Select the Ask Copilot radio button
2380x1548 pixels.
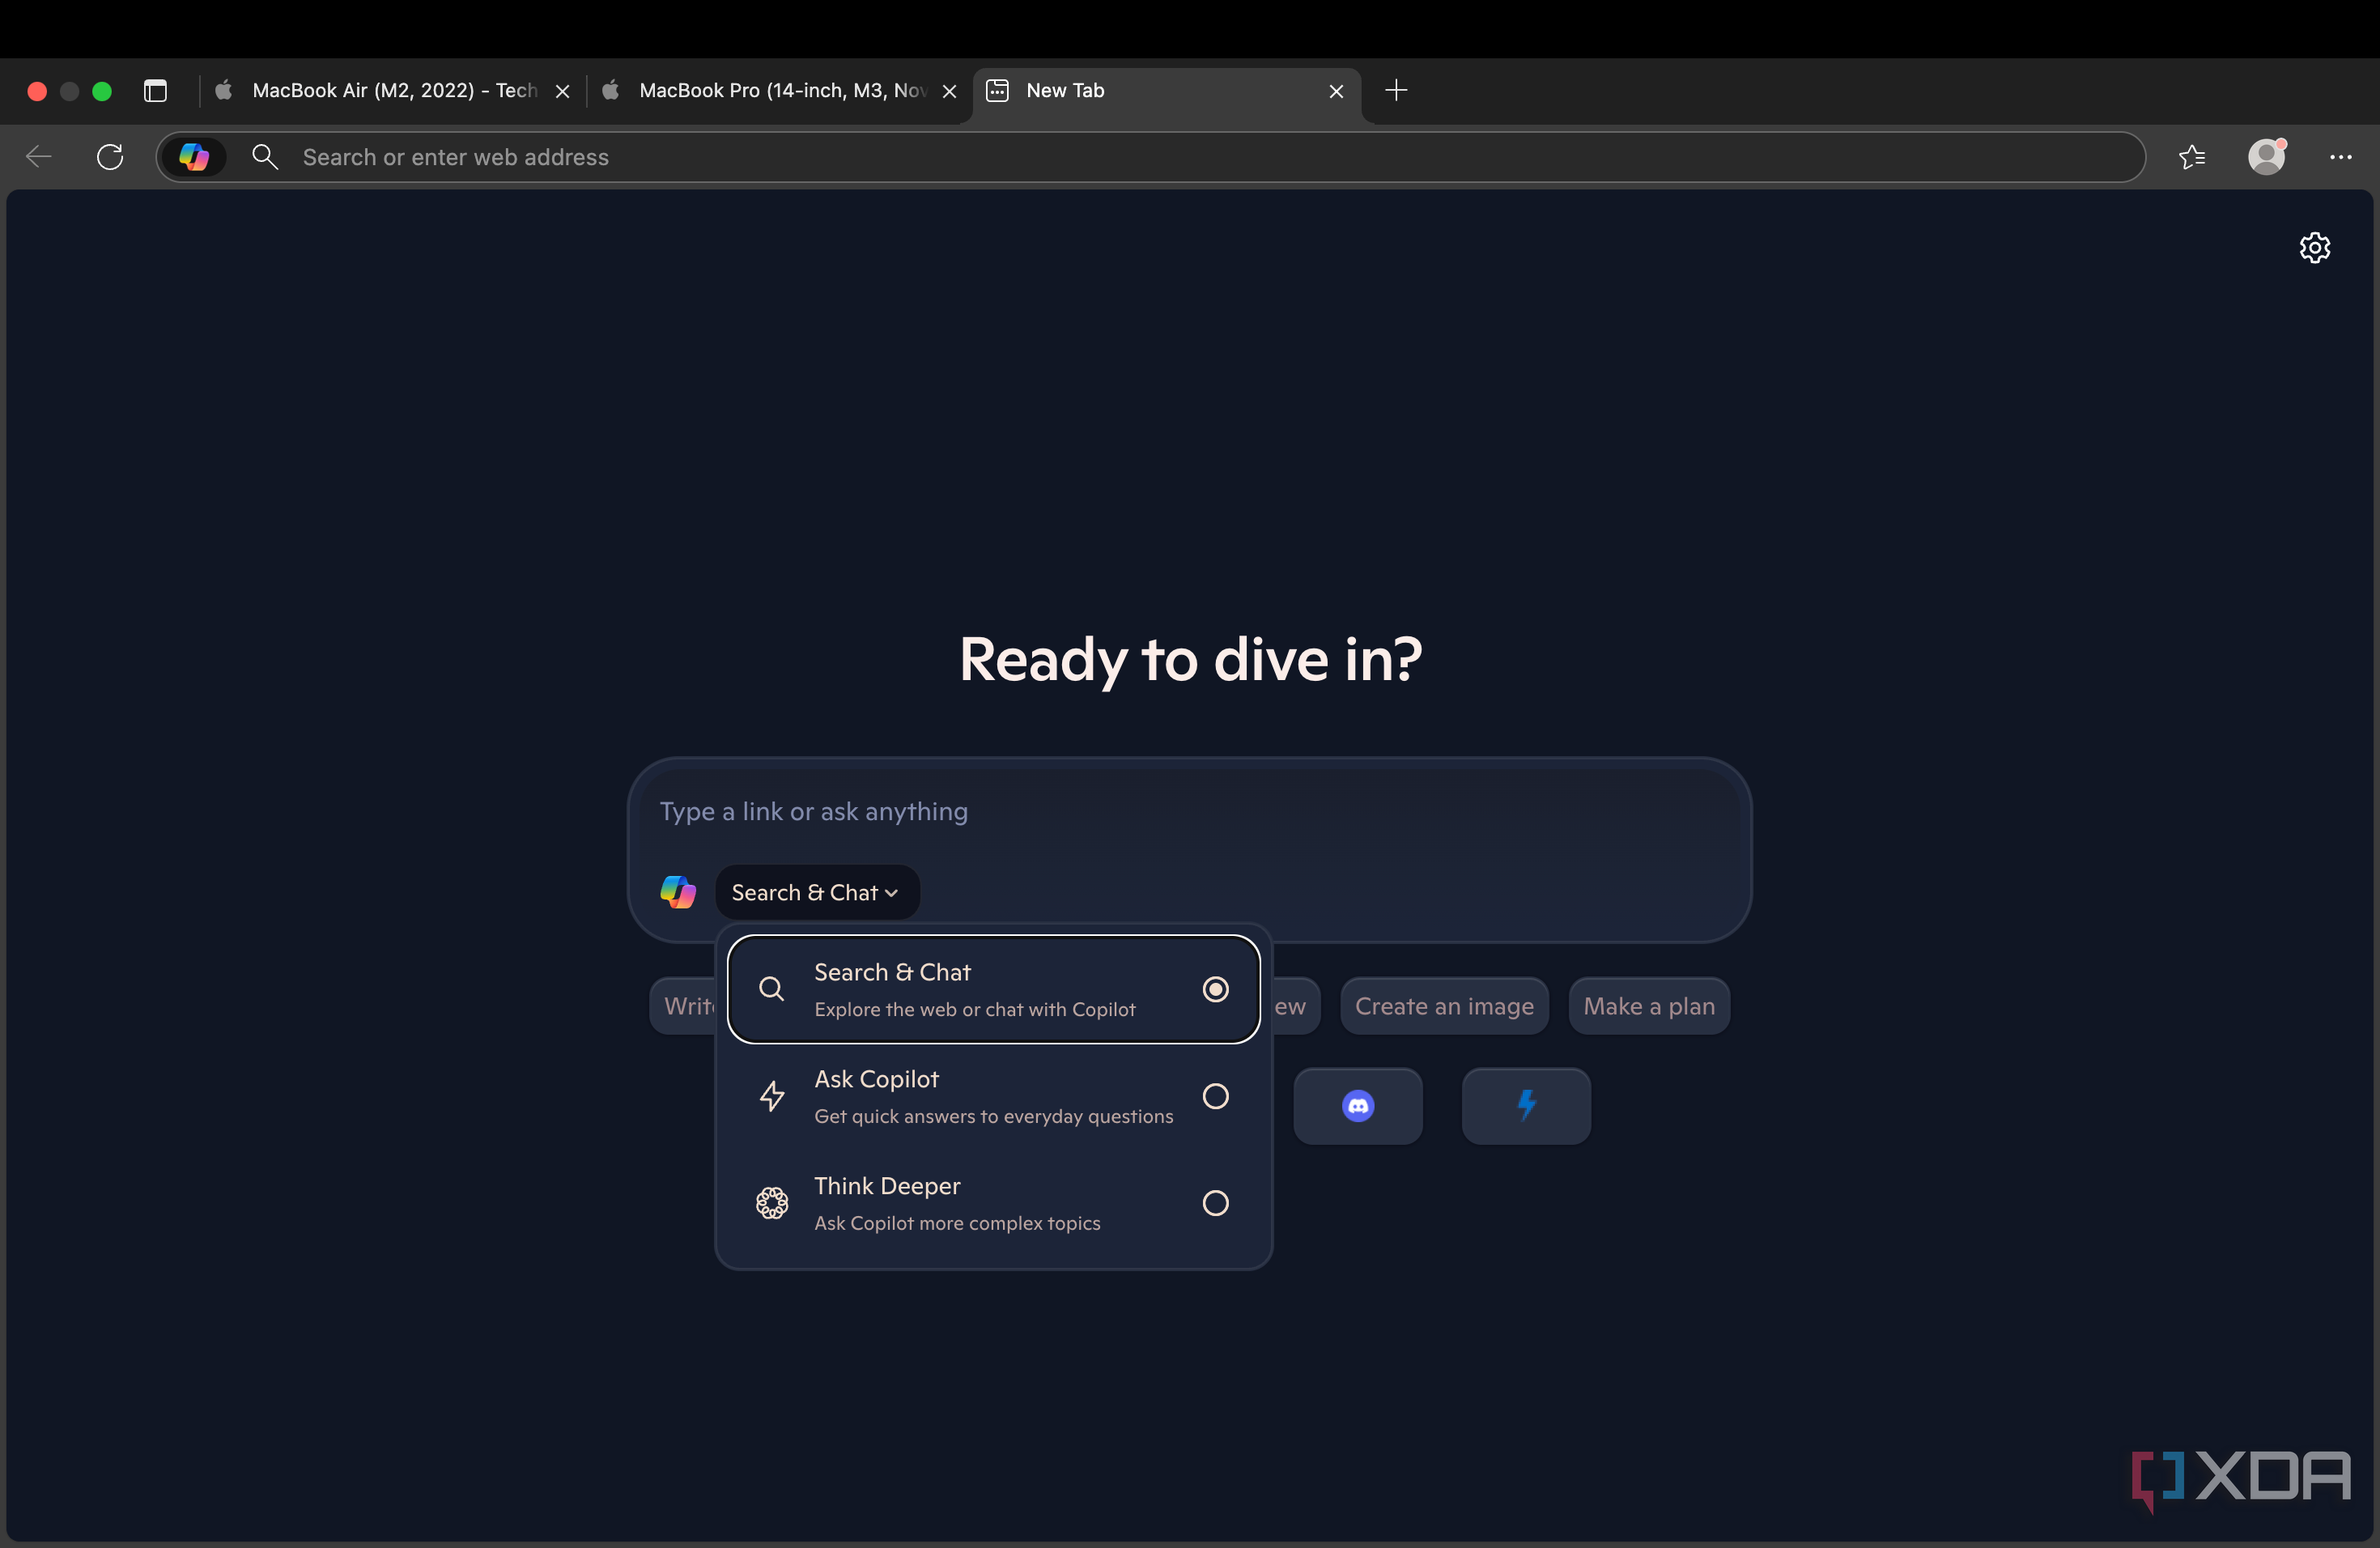(1216, 1096)
